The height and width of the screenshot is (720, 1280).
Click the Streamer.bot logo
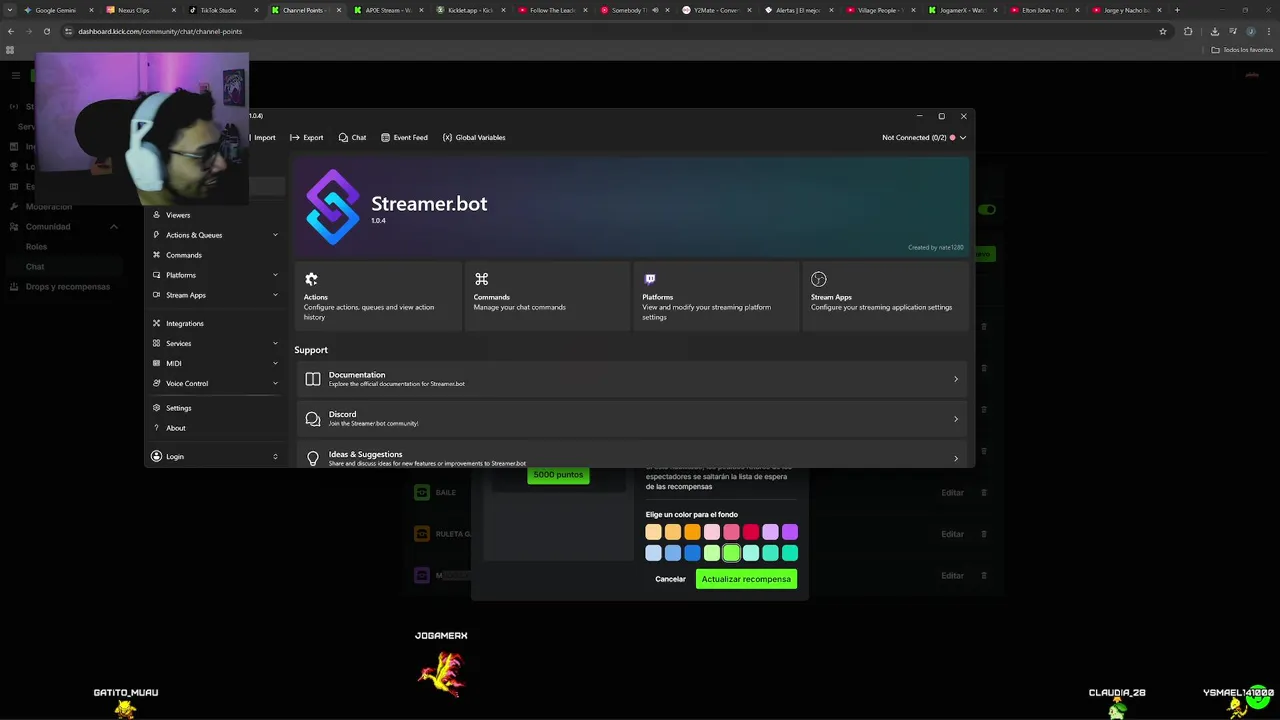pyautogui.click(x=333, y=207)
